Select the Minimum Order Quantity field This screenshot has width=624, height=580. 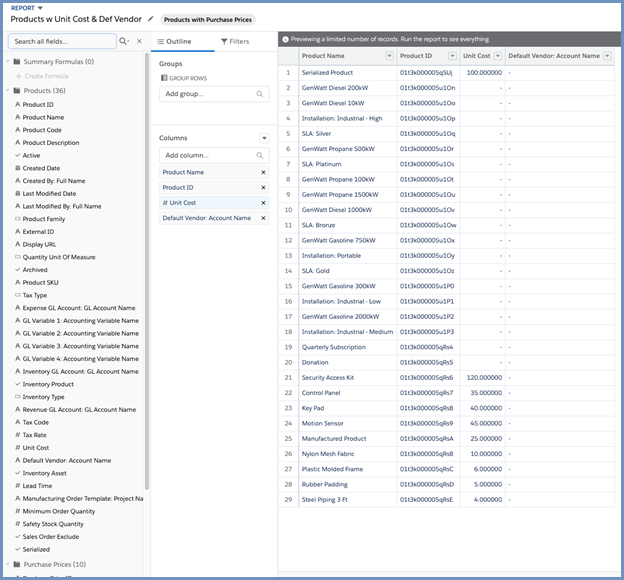pyautogui.click(x=59, y=511)
